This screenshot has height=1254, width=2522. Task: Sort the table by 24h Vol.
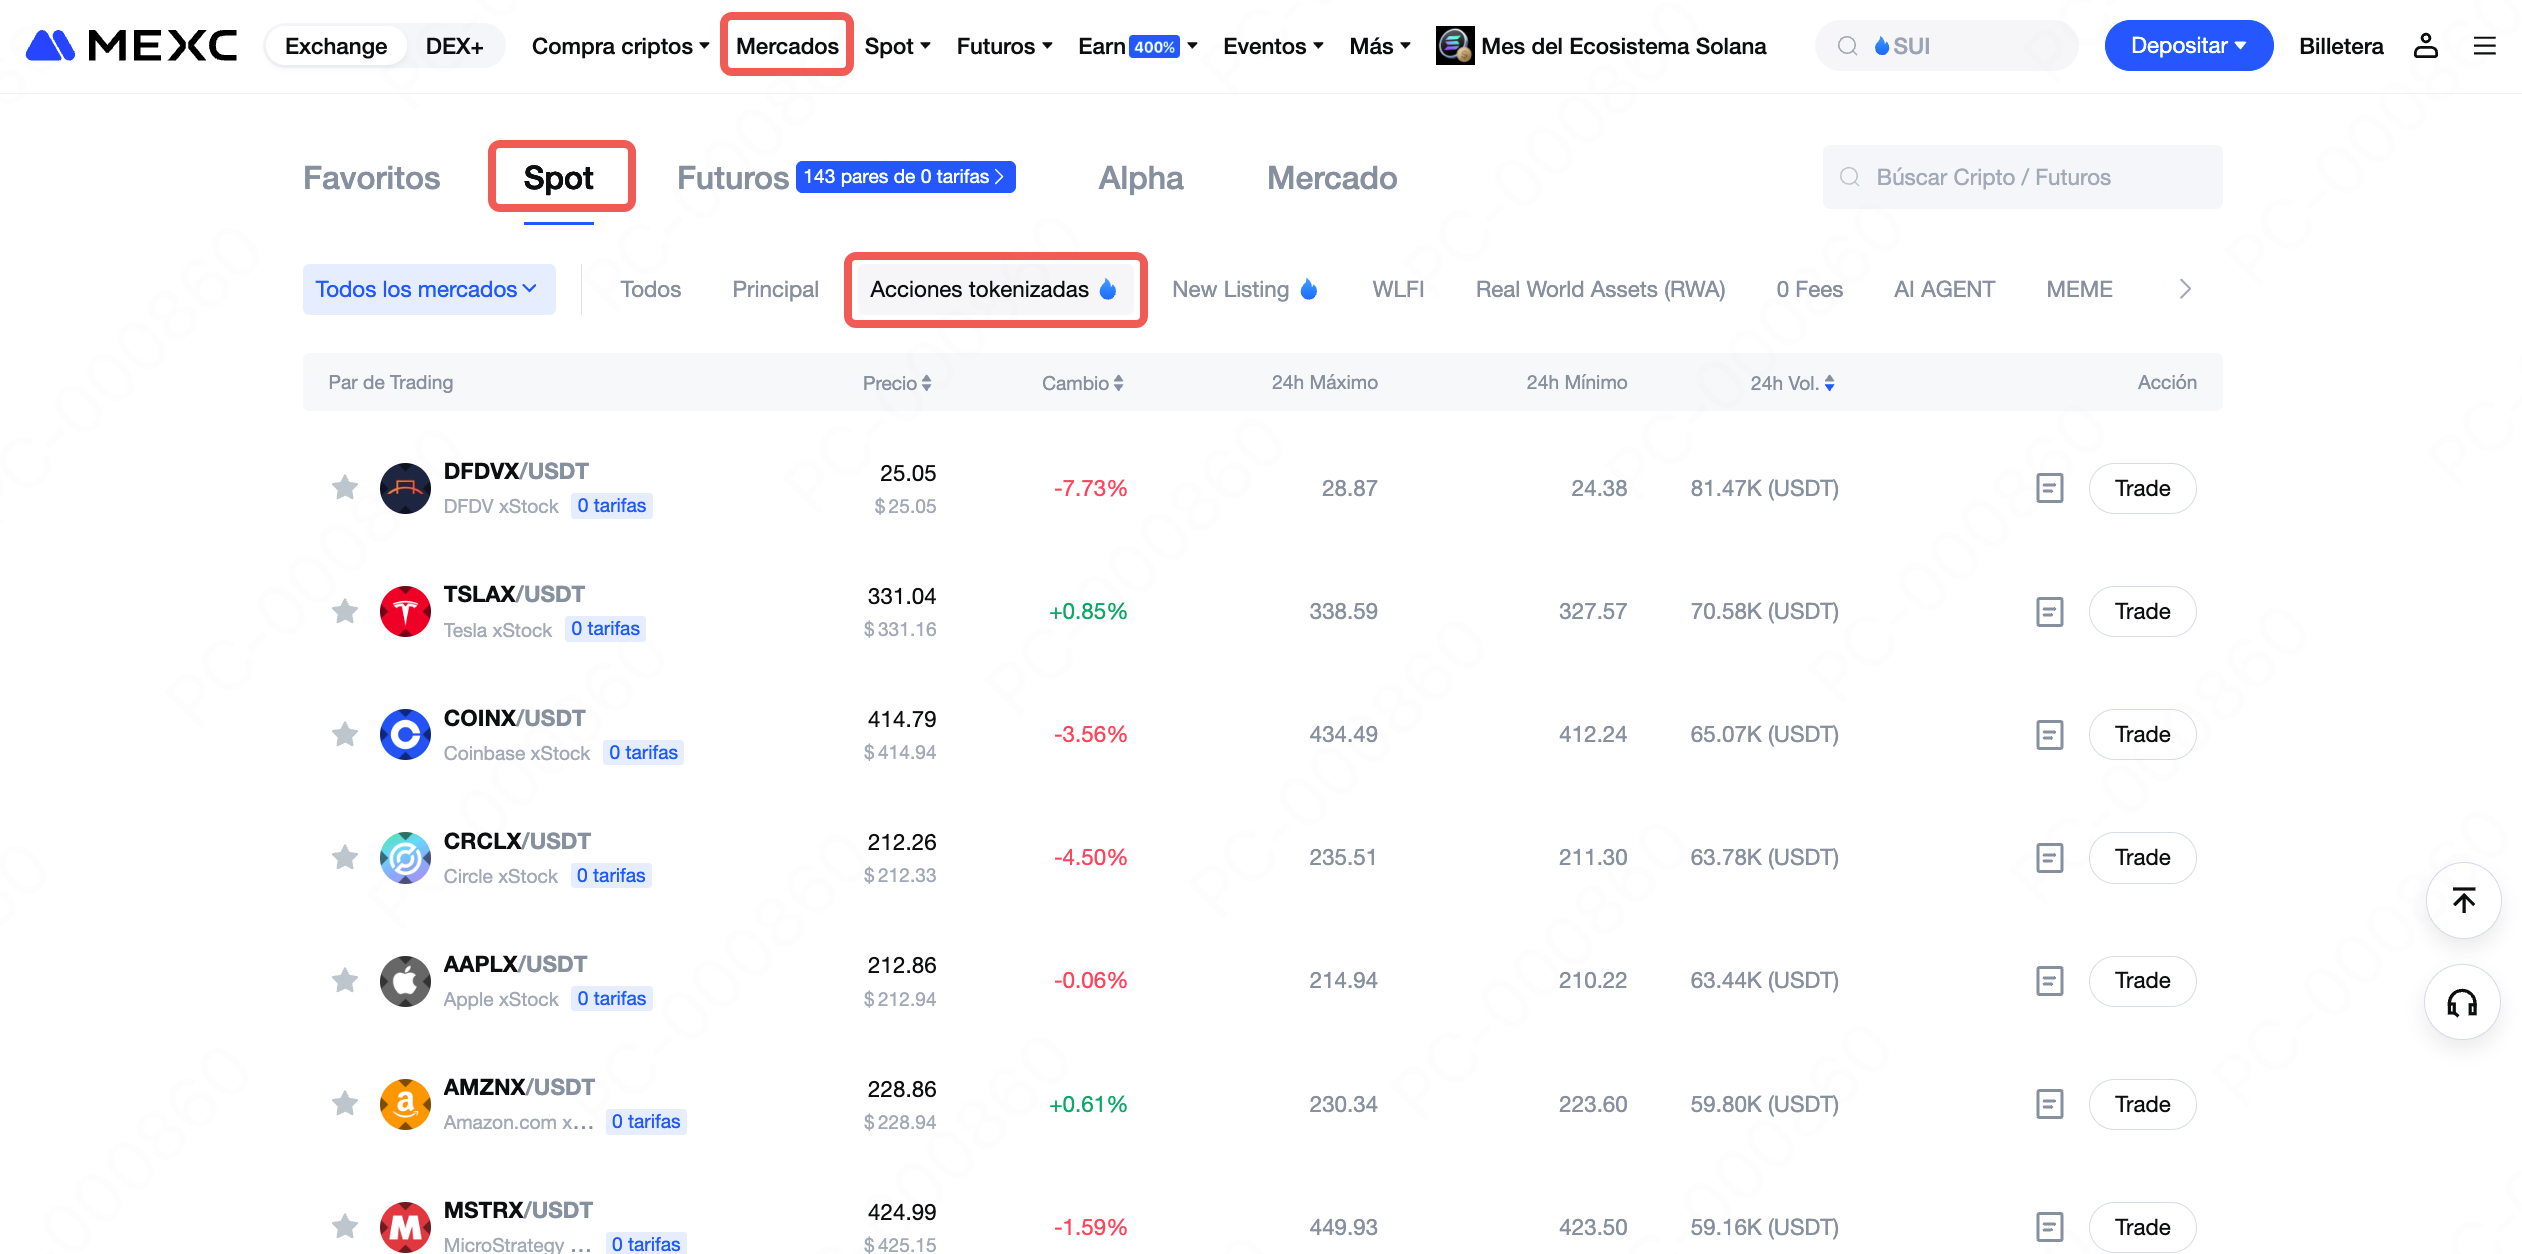pos(1793,383)
